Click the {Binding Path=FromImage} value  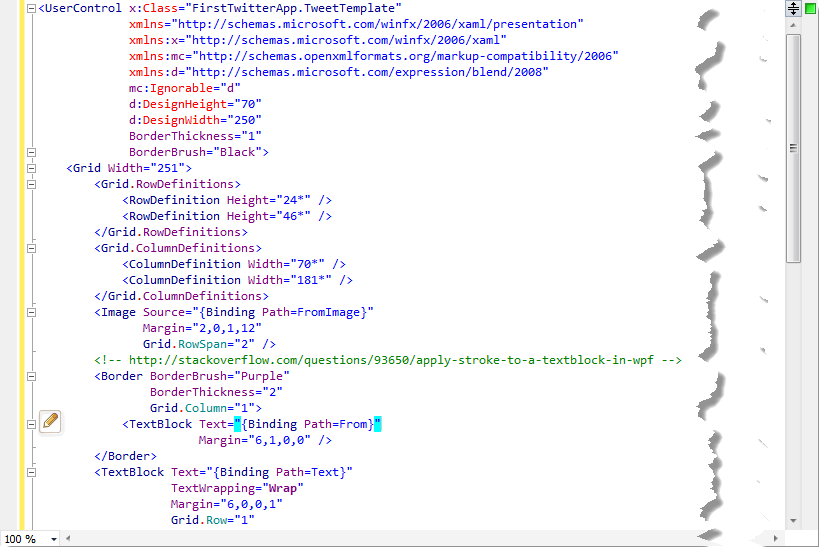(283, 312)
